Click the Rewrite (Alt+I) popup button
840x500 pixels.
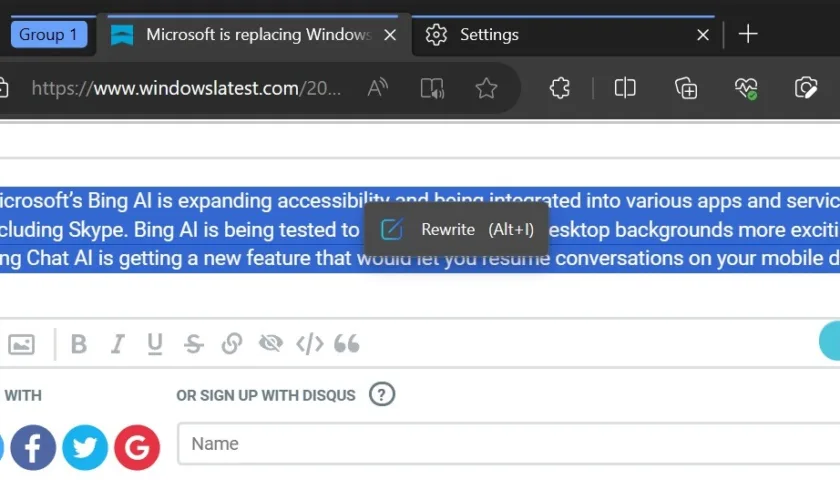pyautogui.click(x=456, y=229)
